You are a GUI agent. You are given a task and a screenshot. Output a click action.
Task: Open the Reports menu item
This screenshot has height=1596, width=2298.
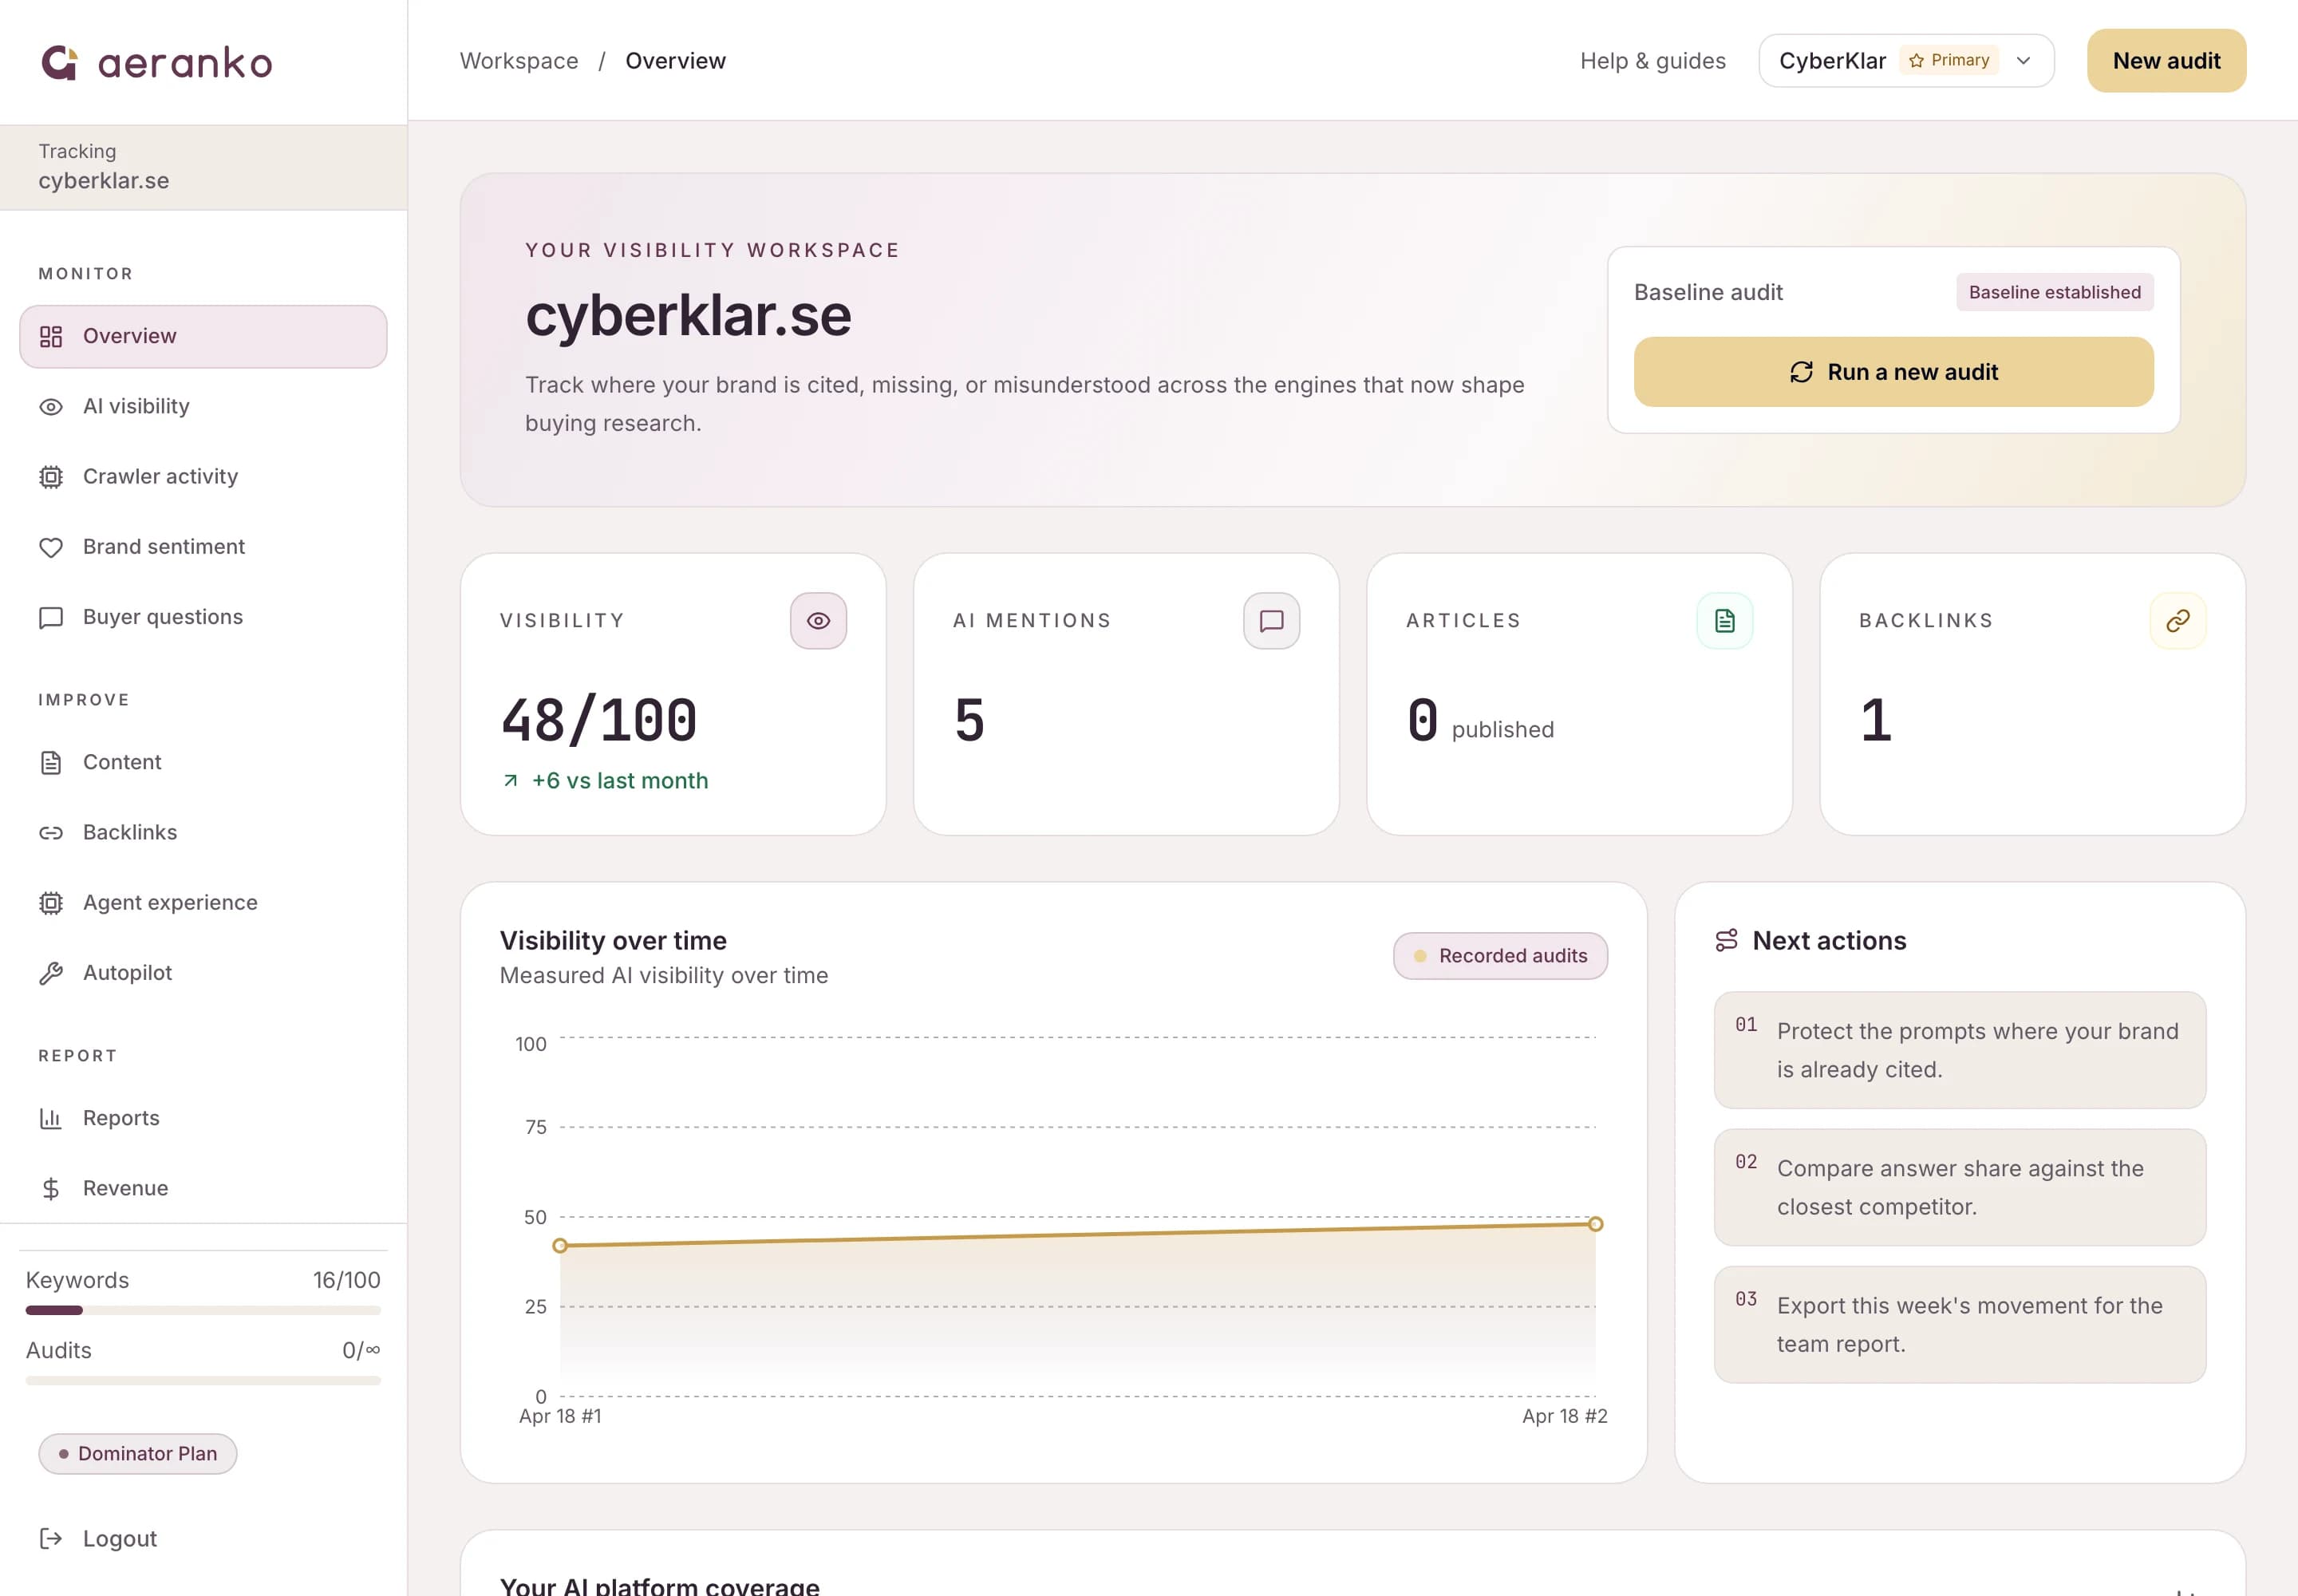click(x=203, y=1118)
